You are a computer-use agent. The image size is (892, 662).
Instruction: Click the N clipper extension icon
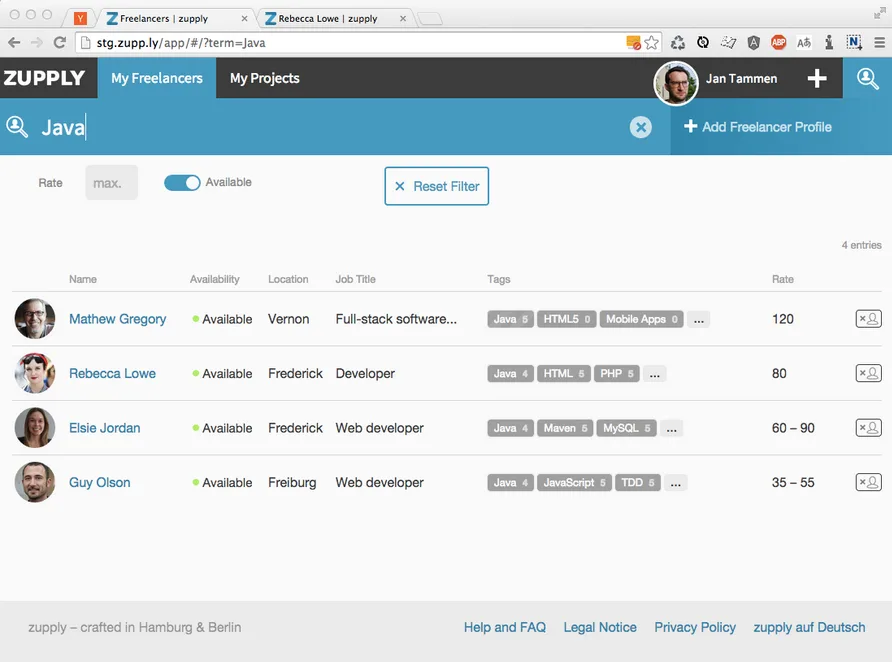853,43
